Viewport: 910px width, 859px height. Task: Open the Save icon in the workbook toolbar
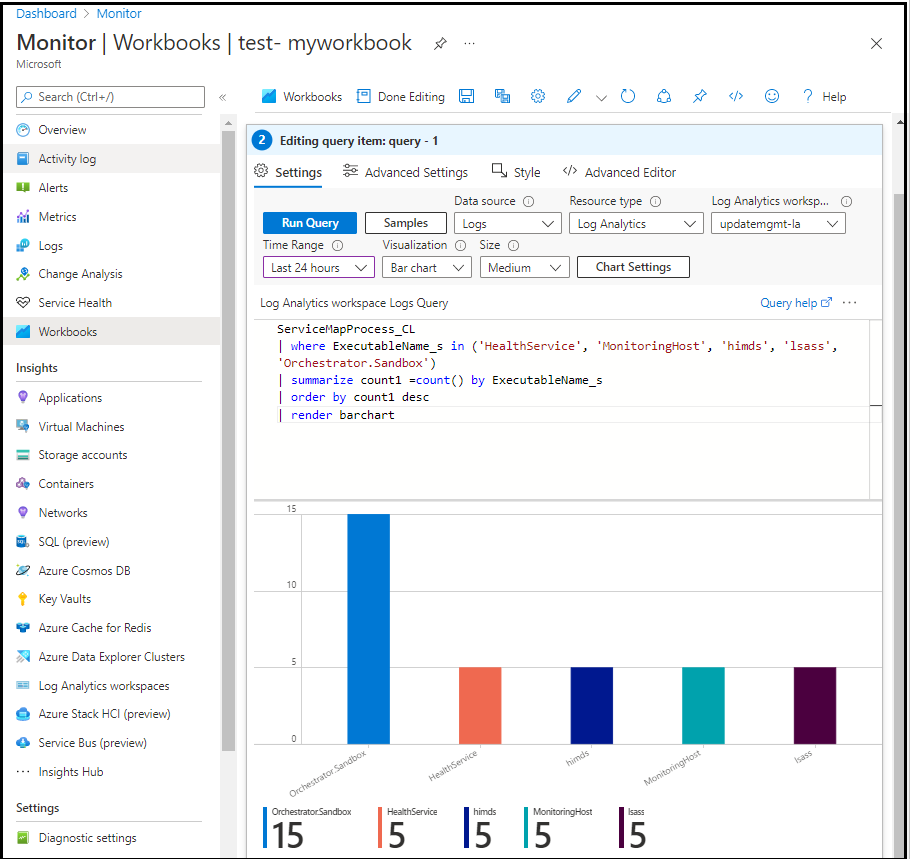pos(466,96)
